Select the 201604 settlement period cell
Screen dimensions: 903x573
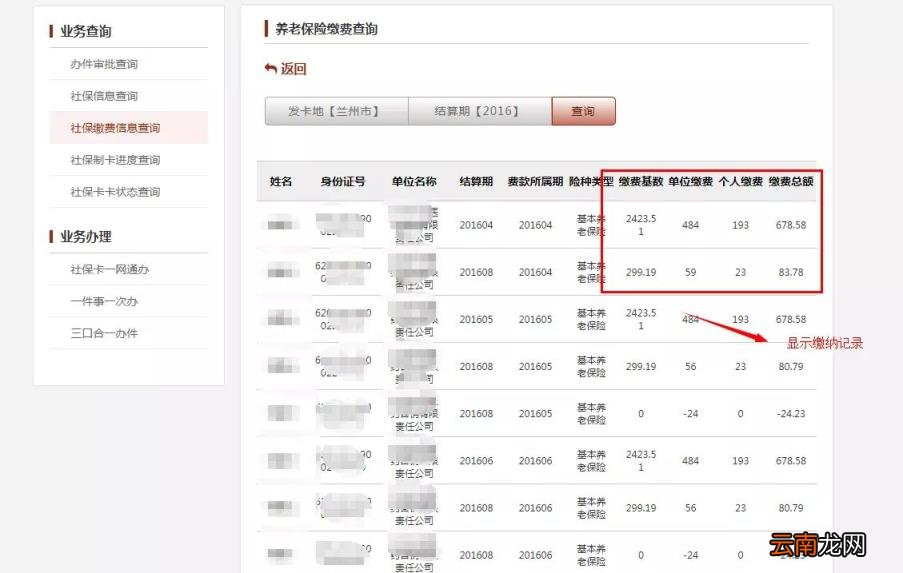point(476,225)
